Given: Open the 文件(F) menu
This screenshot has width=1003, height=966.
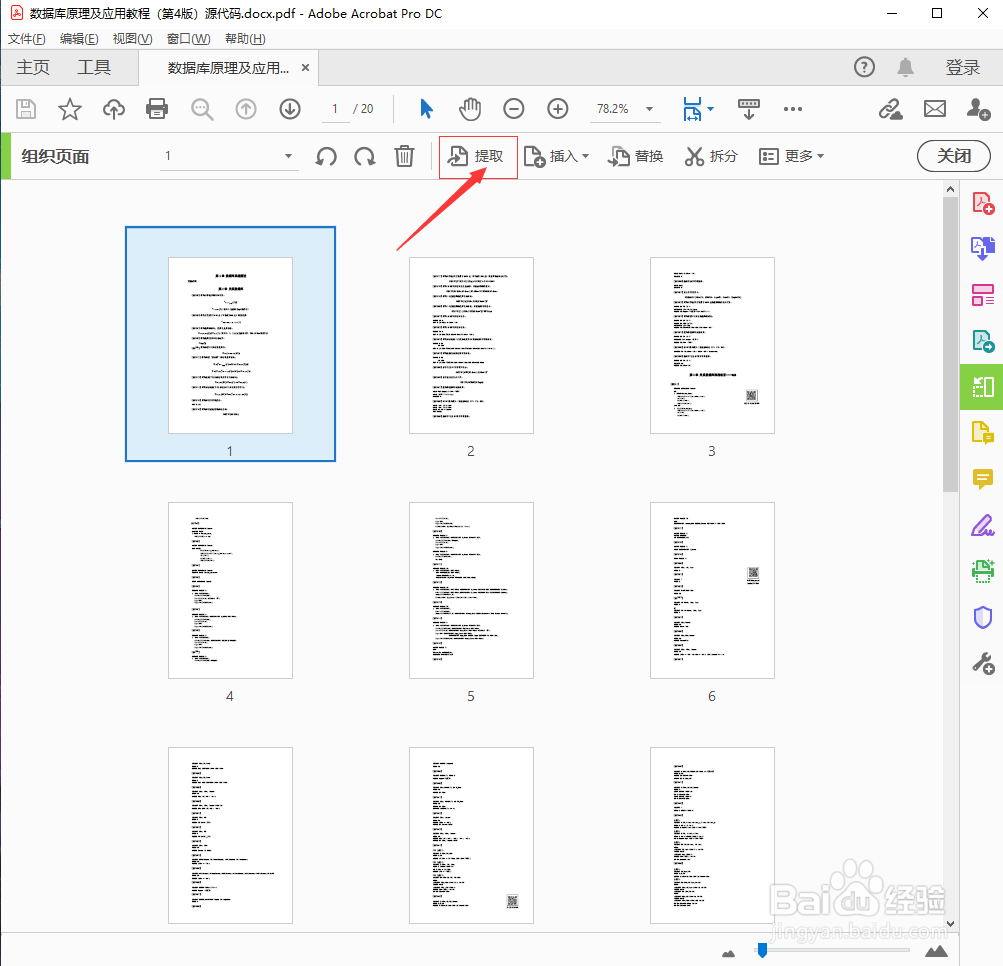Looking at the screenshot, I should [x=26, y=39].
